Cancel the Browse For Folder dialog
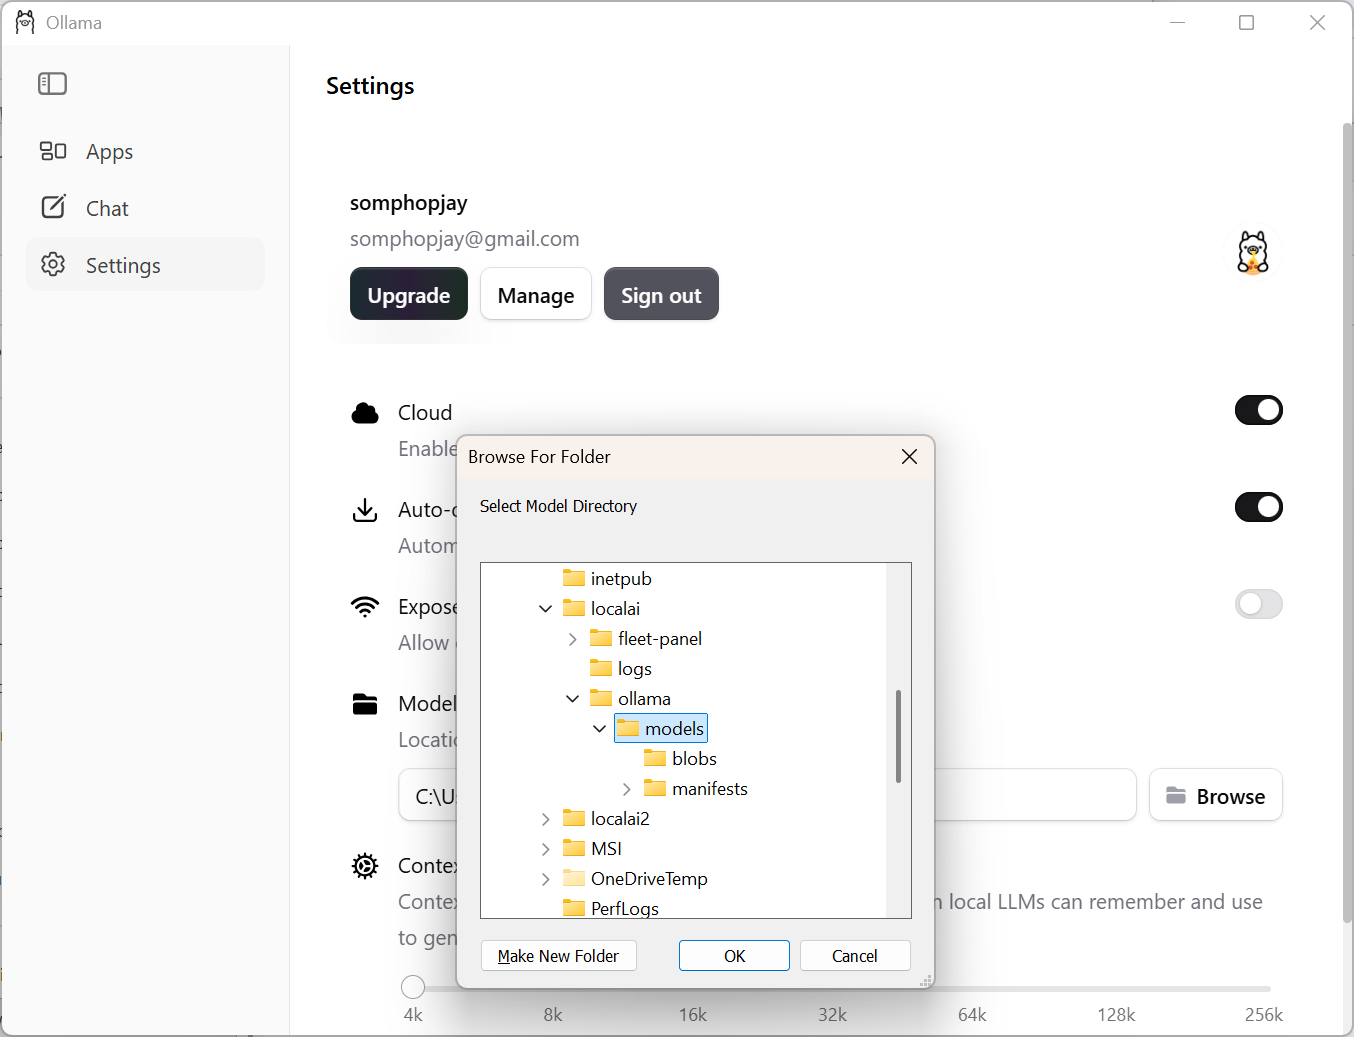This screenshot has height=1037, width=1354. [x=855, y=956]
